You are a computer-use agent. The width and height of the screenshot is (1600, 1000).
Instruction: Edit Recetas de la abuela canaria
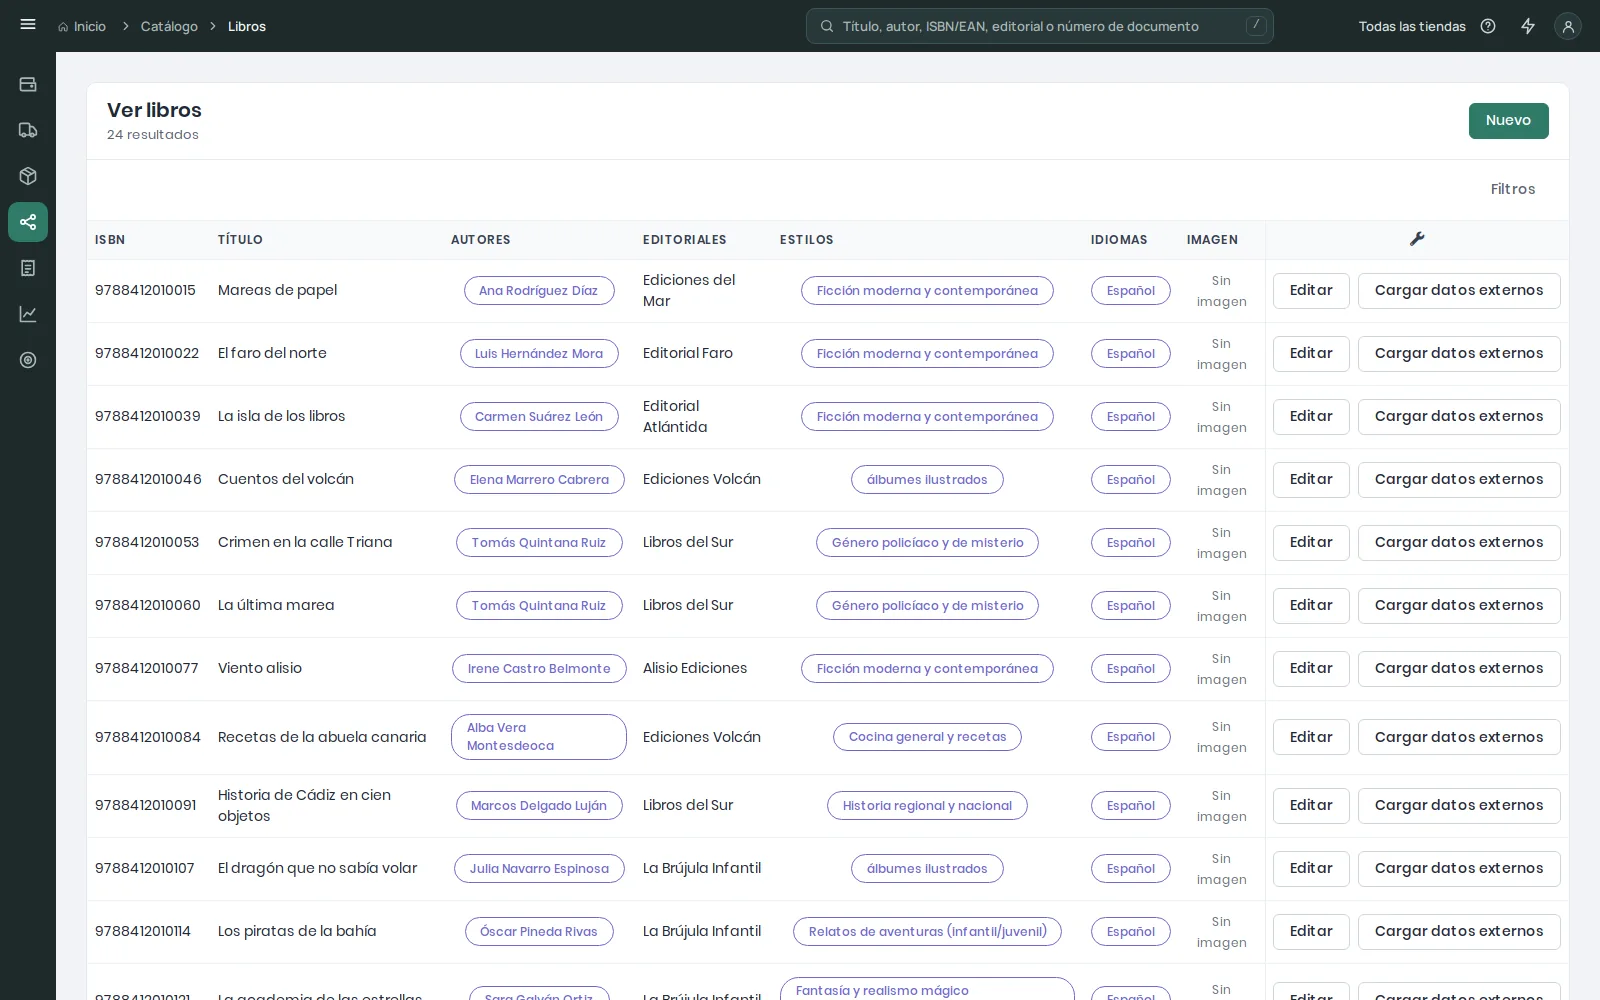(x=1311, y=737)
